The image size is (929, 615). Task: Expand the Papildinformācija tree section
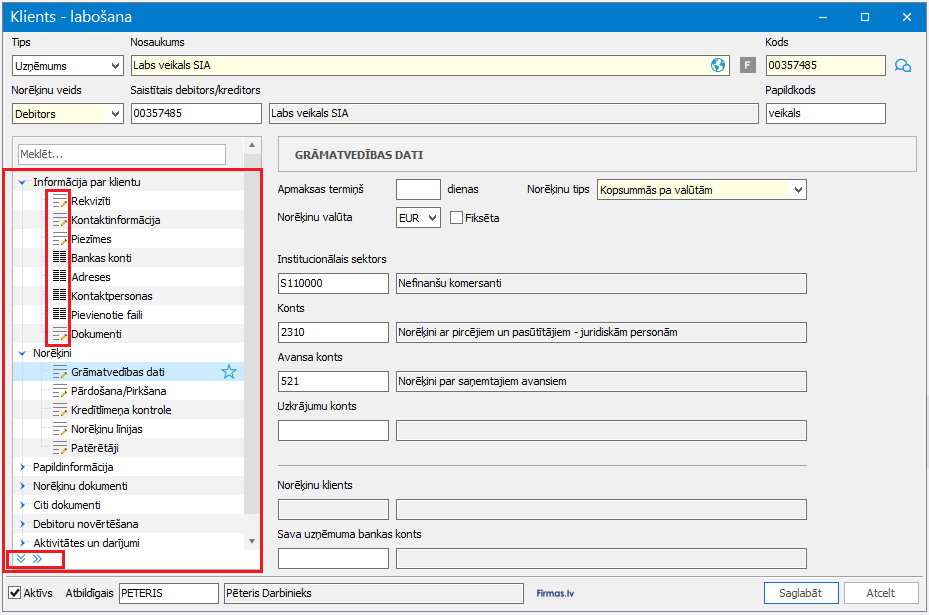tap(23, 467)
